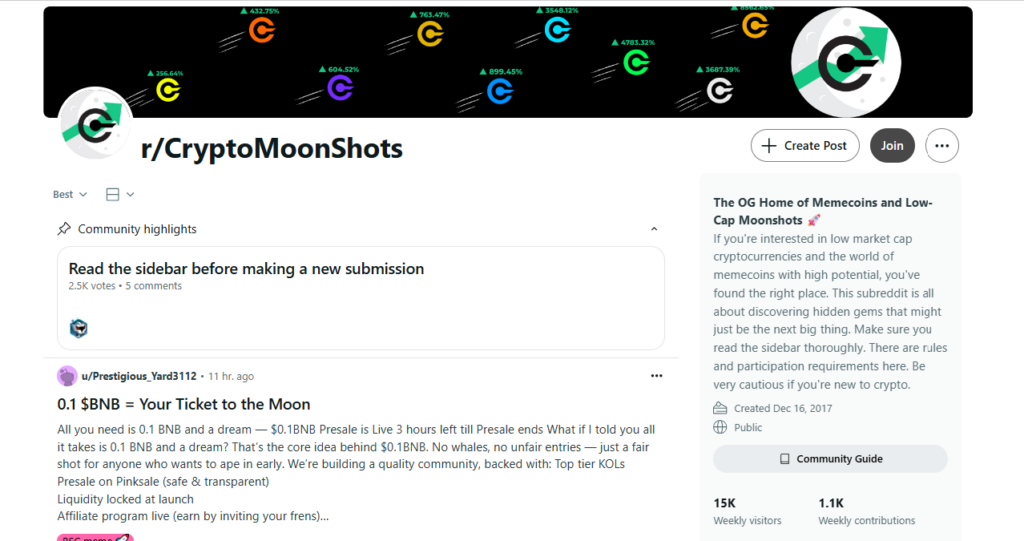Viewport: 1024px width, 541px height.
Task: Click the globe icon next to Public
Action: [720, 427]
